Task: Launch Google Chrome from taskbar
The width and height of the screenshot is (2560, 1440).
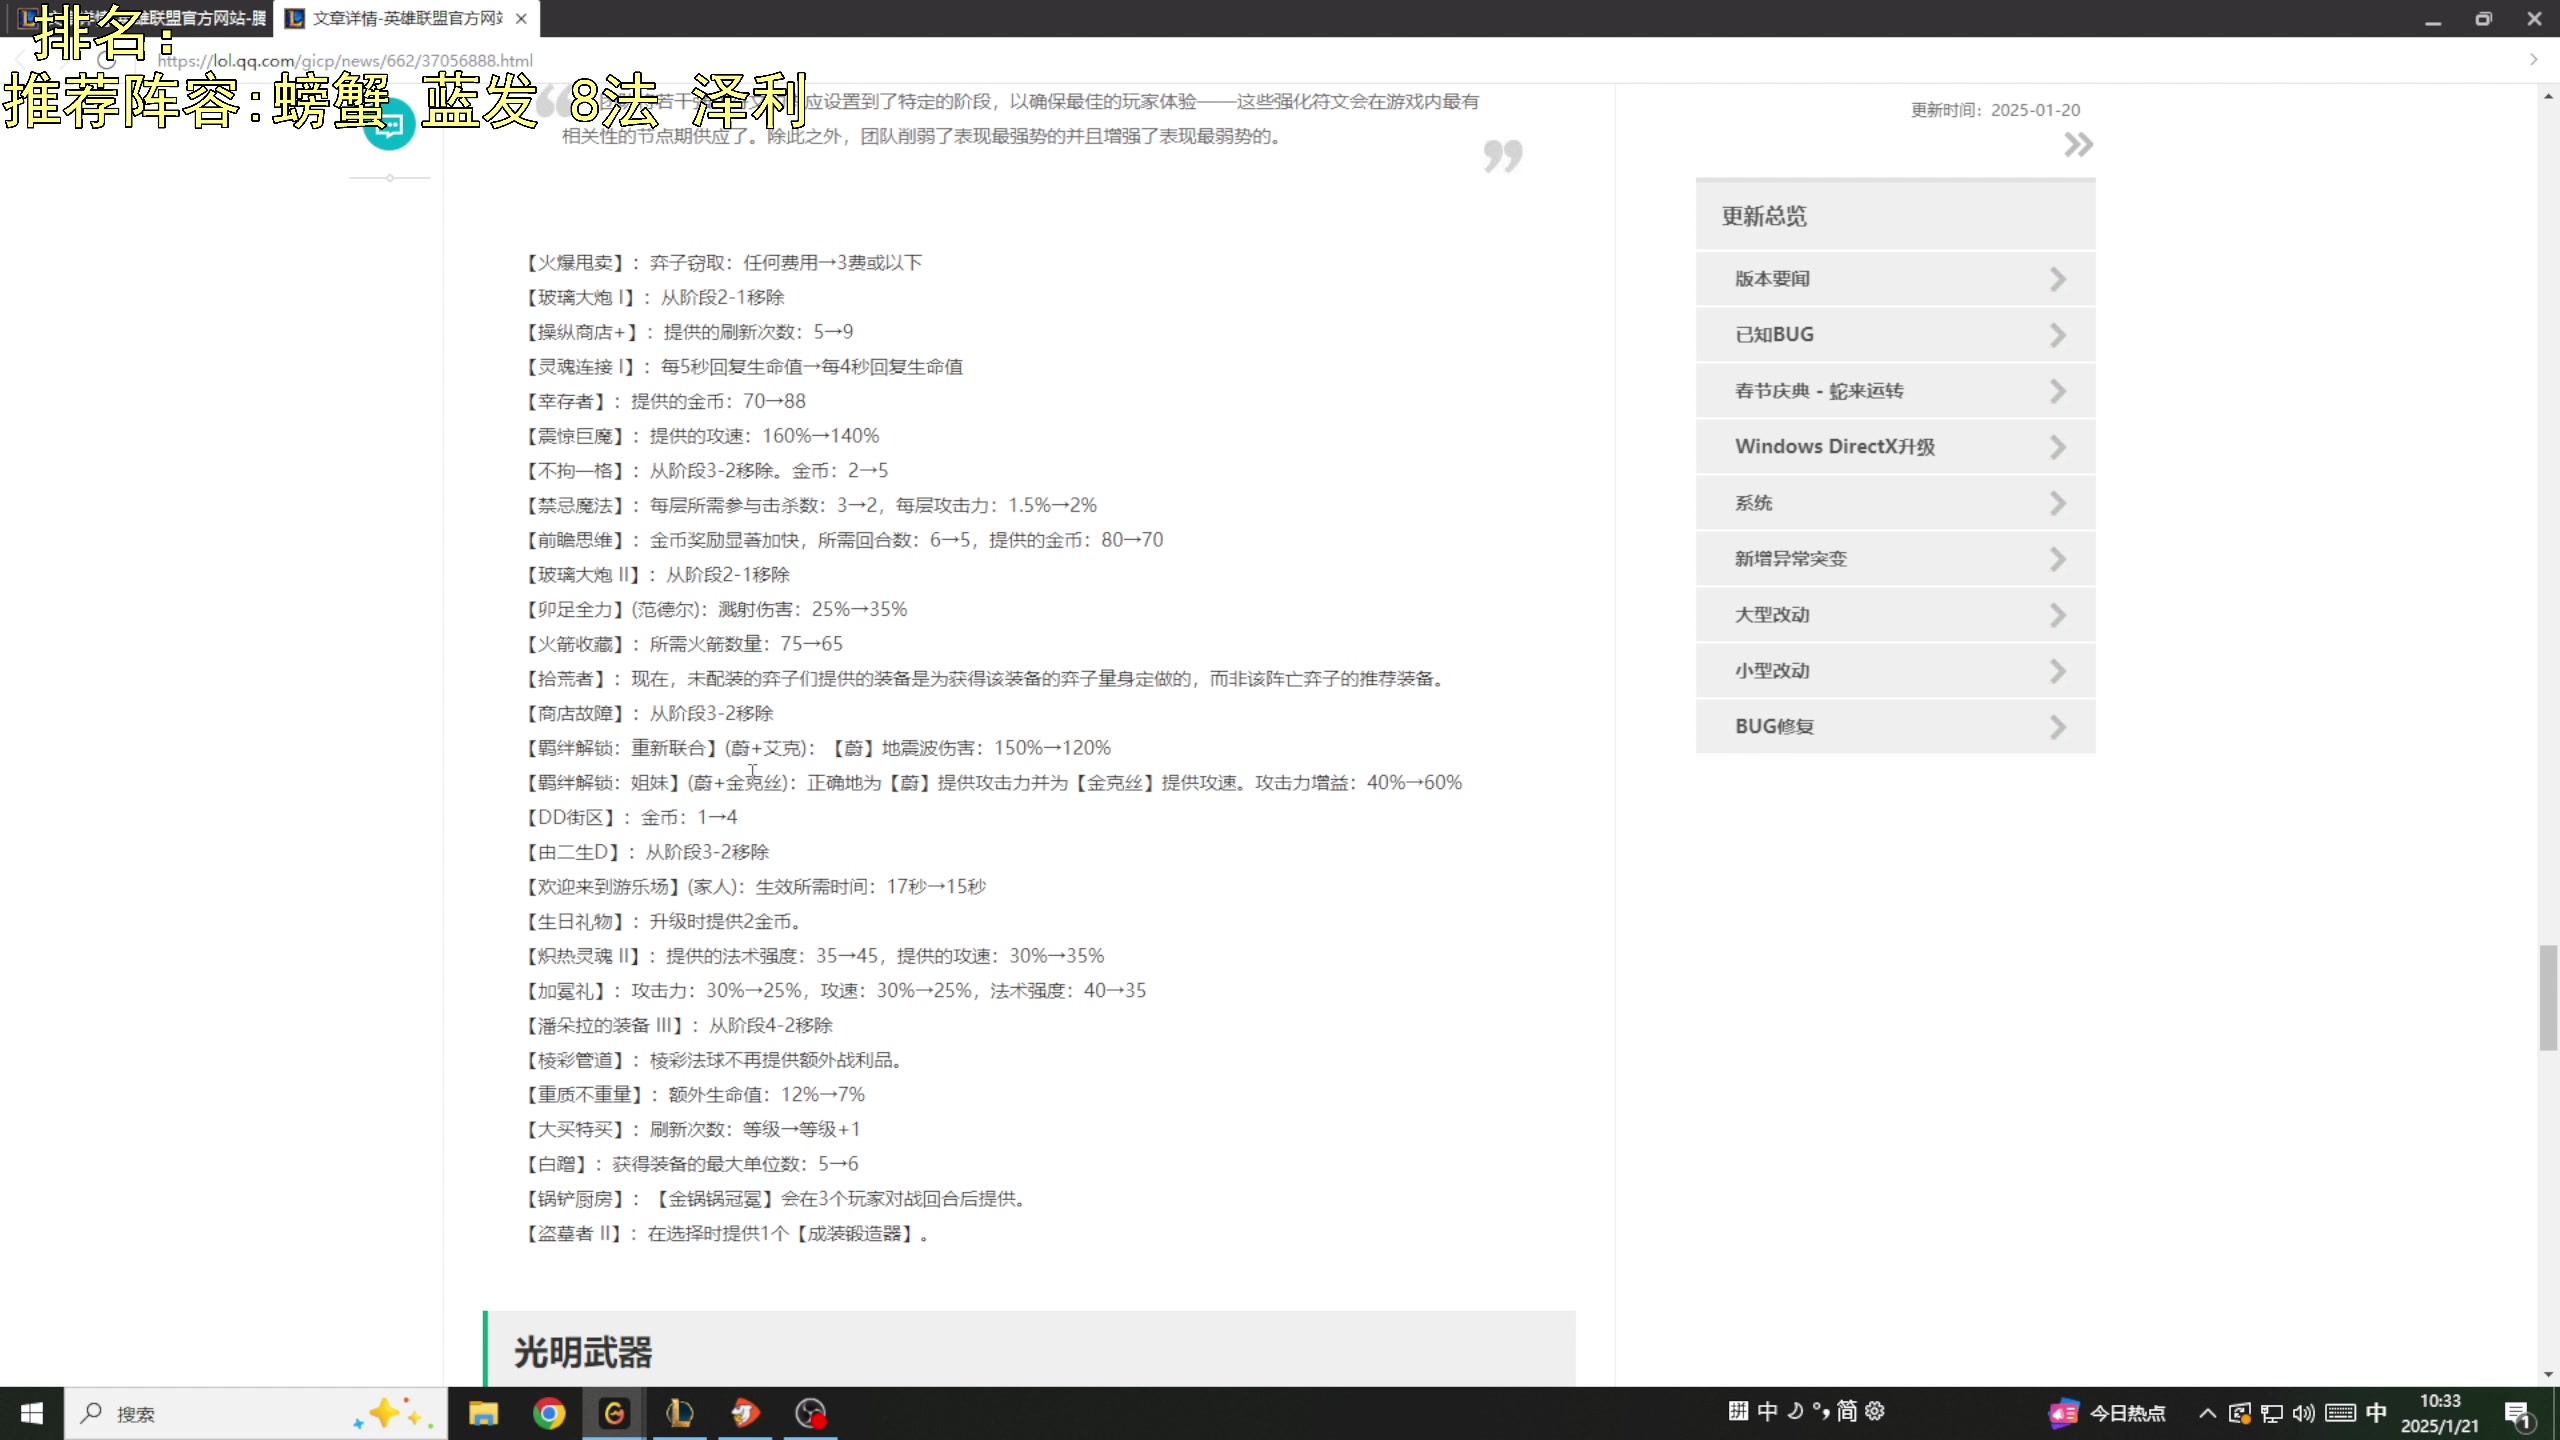Action: (549, 1413)
